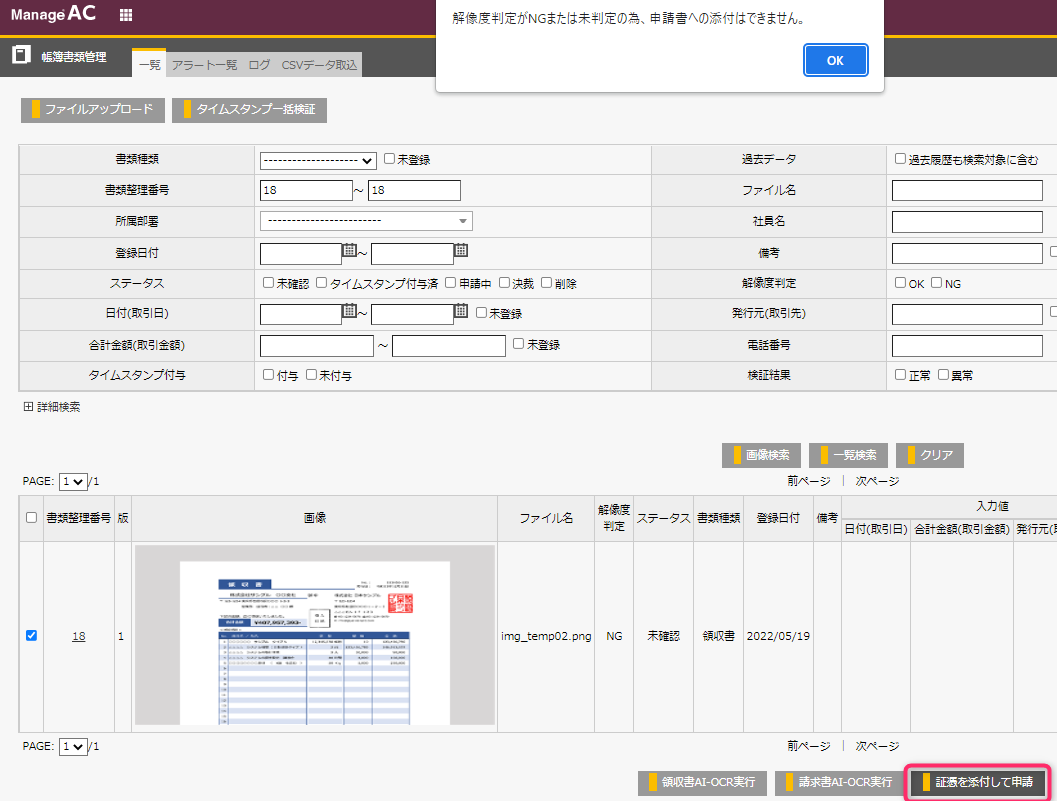Click OK in the alert dialog
Screen dimensions: 1057x801
pos(835,60)
